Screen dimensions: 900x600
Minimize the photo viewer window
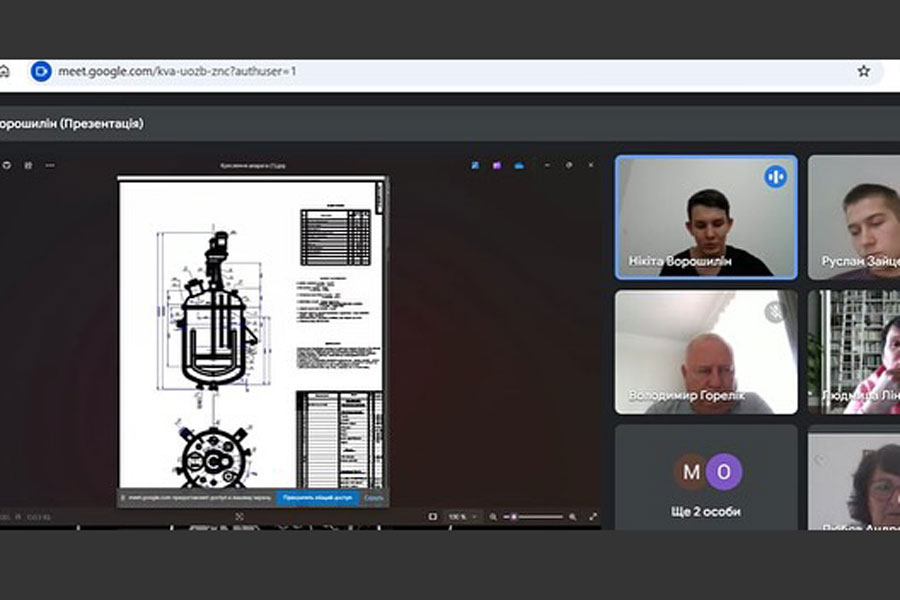point(547,165)
